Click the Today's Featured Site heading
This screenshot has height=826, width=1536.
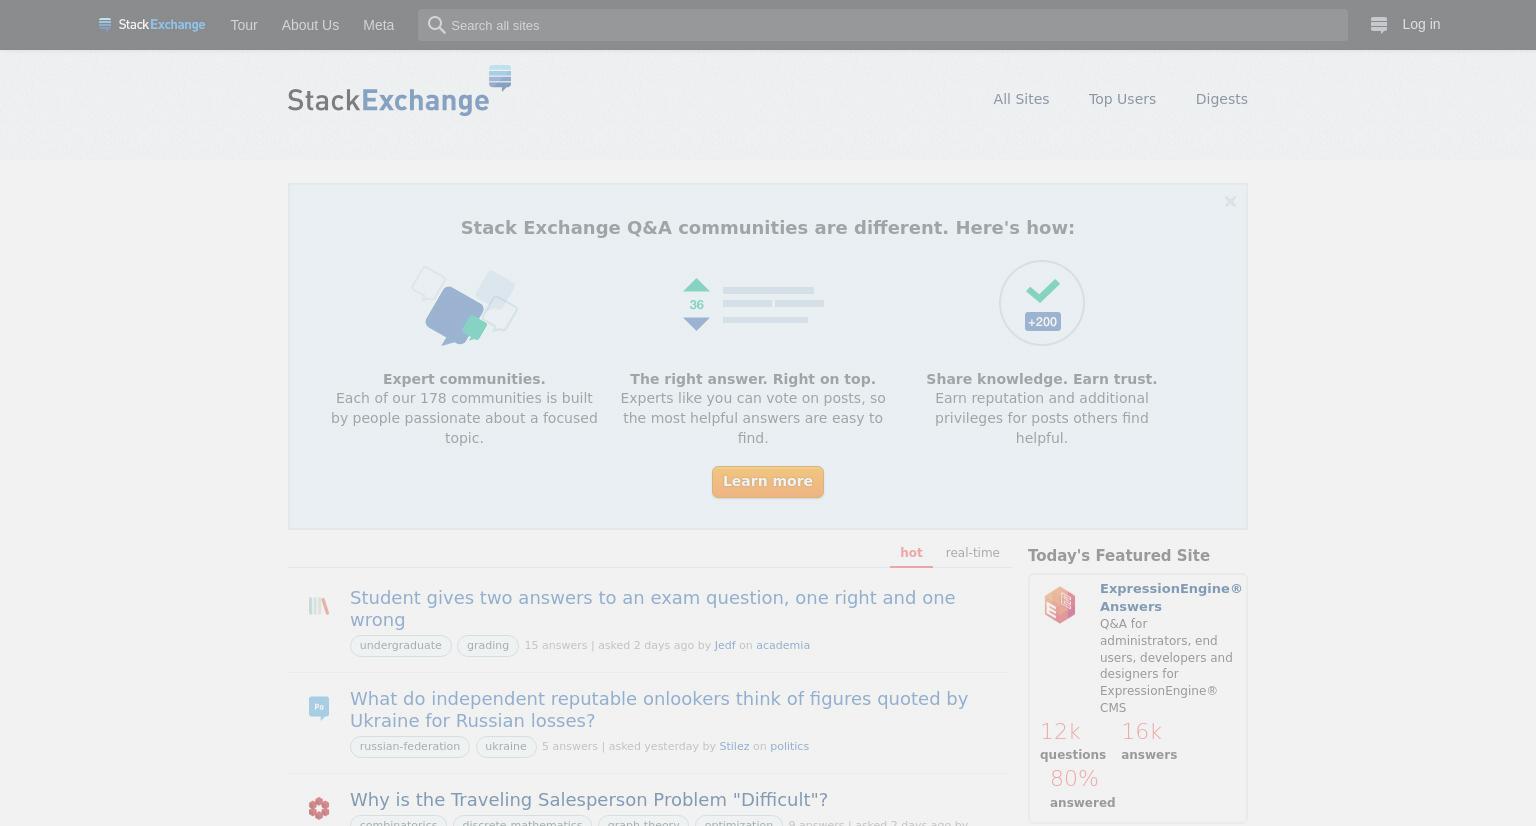point(1119,556)
